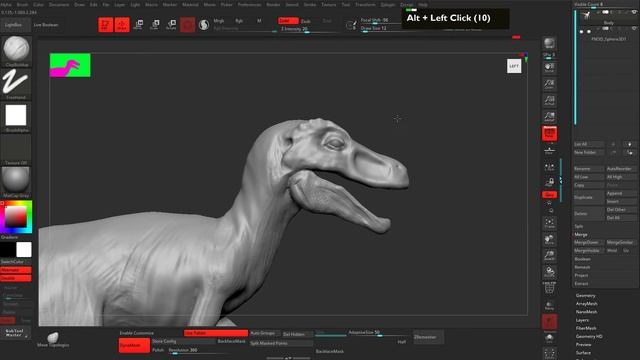Toggle the Xyz rotation mode button

pyautogui.click(x=549, y=195)
